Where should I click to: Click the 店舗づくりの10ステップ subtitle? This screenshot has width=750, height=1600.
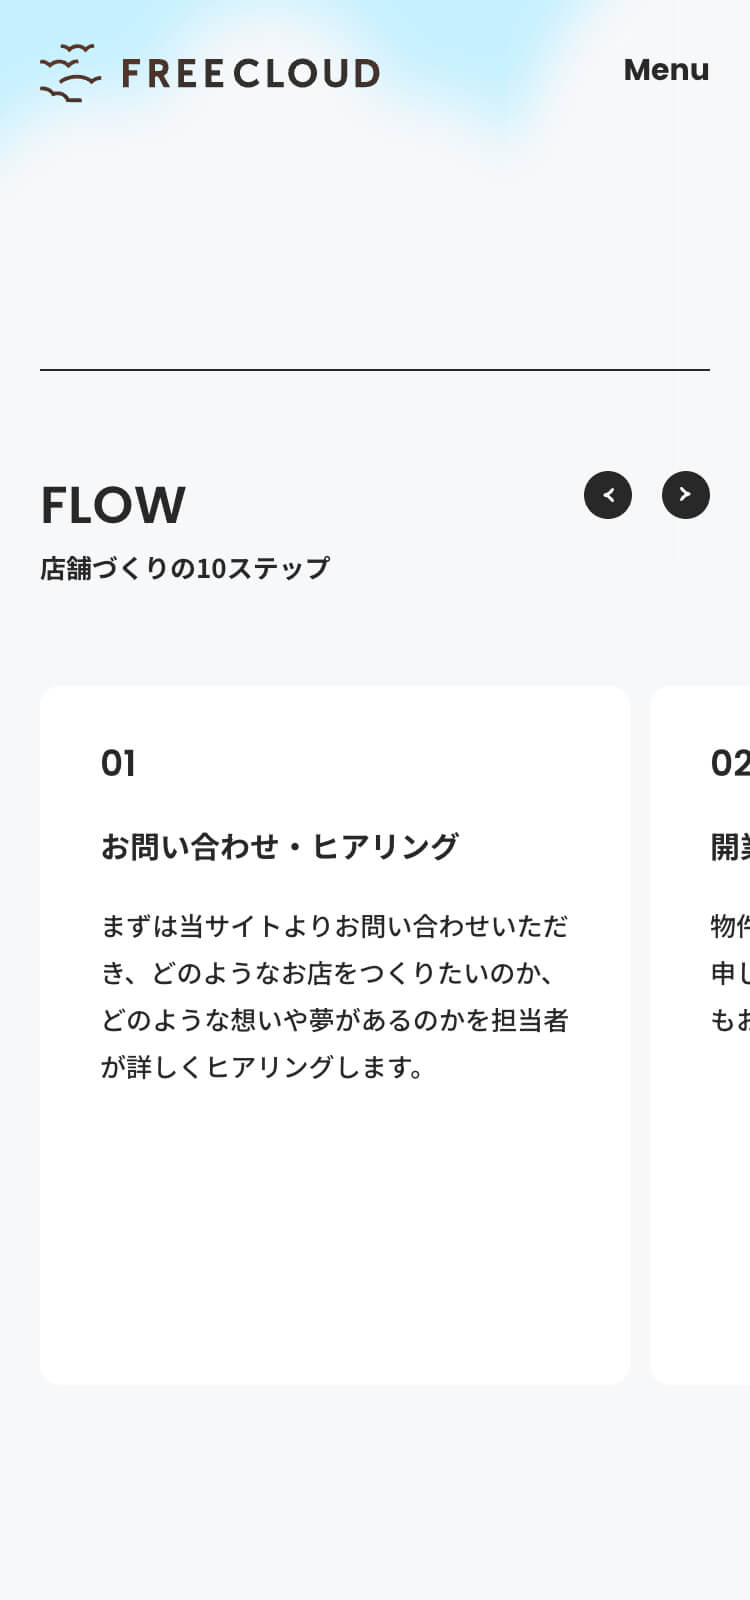pos(185,568)
